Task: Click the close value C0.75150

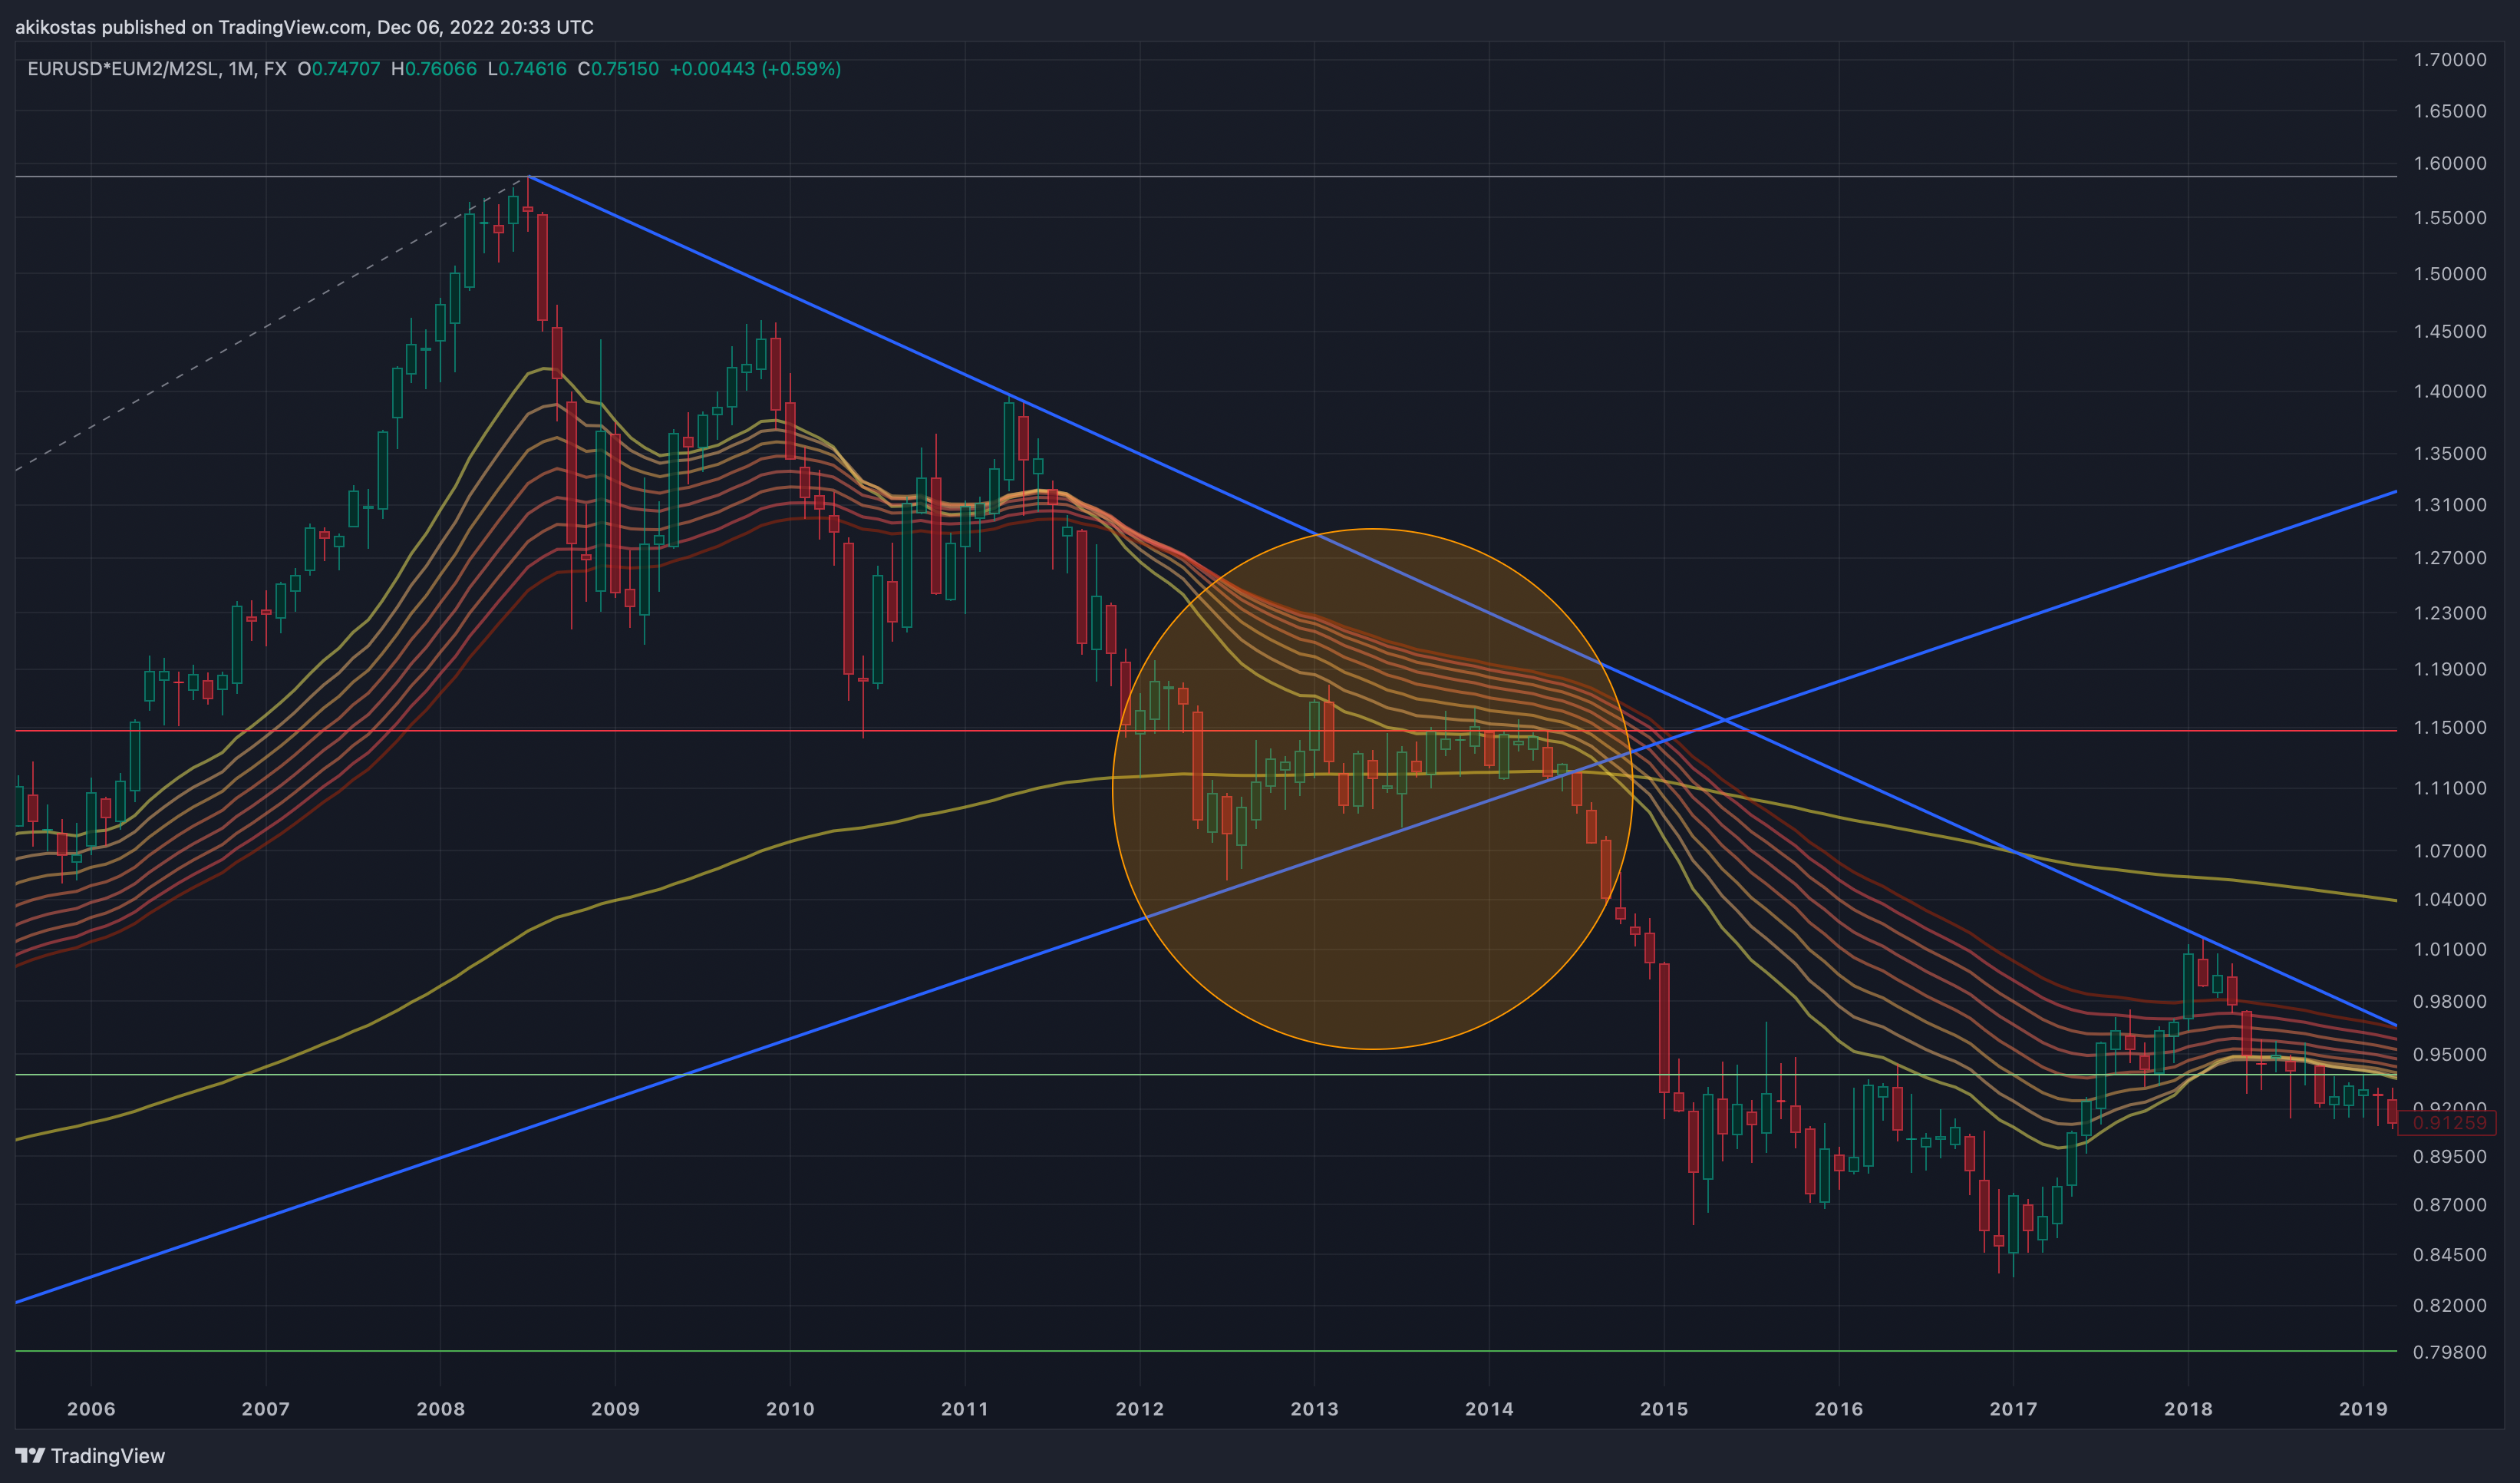Action: click(618, 69)
